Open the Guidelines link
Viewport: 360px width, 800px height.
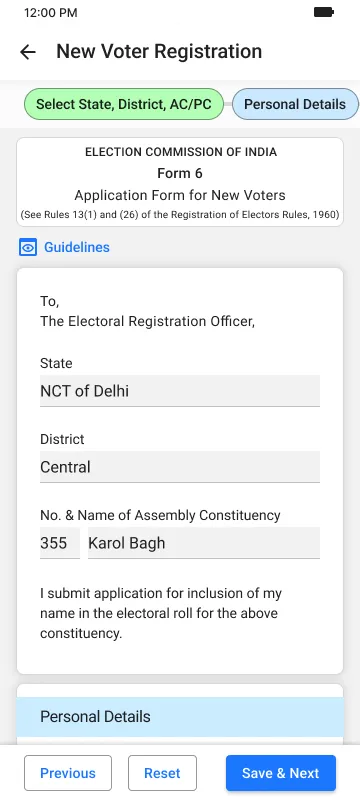77,247
